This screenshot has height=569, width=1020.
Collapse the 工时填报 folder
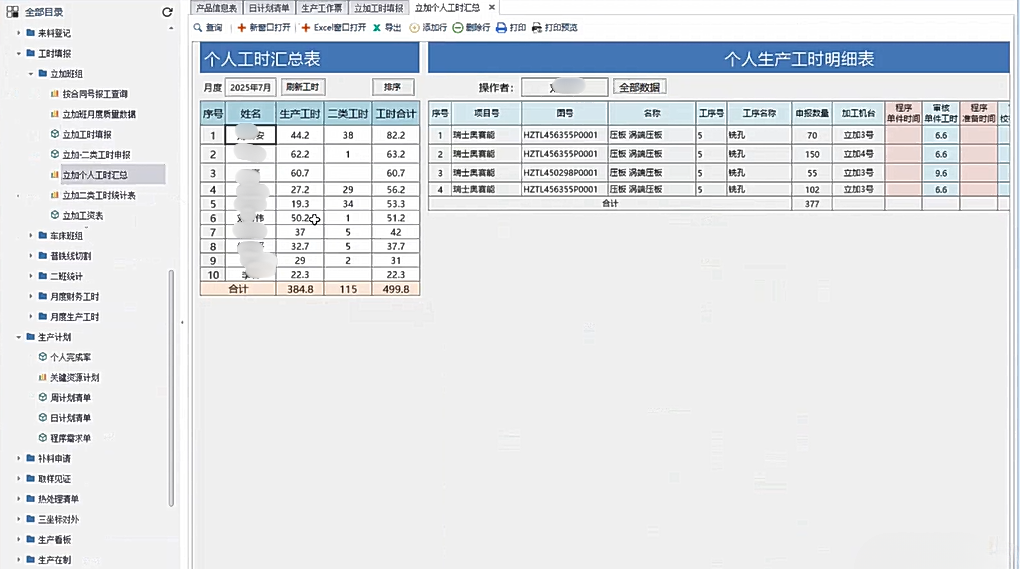pos(19,53)
